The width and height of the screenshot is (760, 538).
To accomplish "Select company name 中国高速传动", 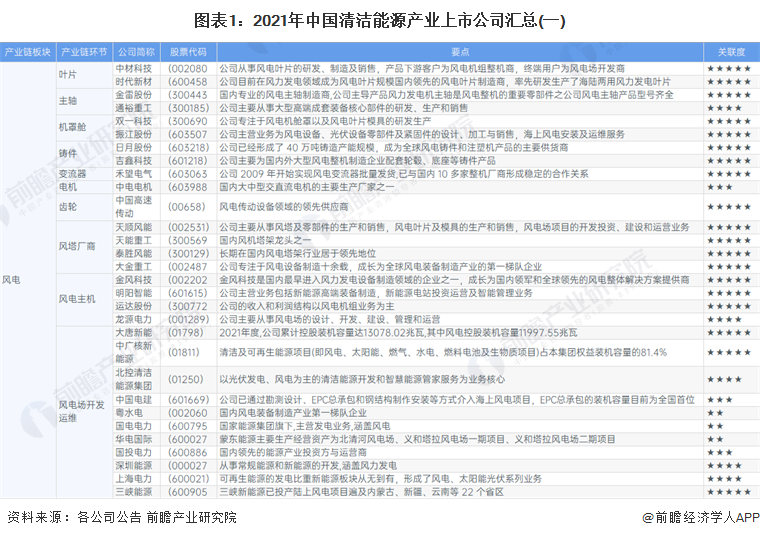I will coord(133,206).
